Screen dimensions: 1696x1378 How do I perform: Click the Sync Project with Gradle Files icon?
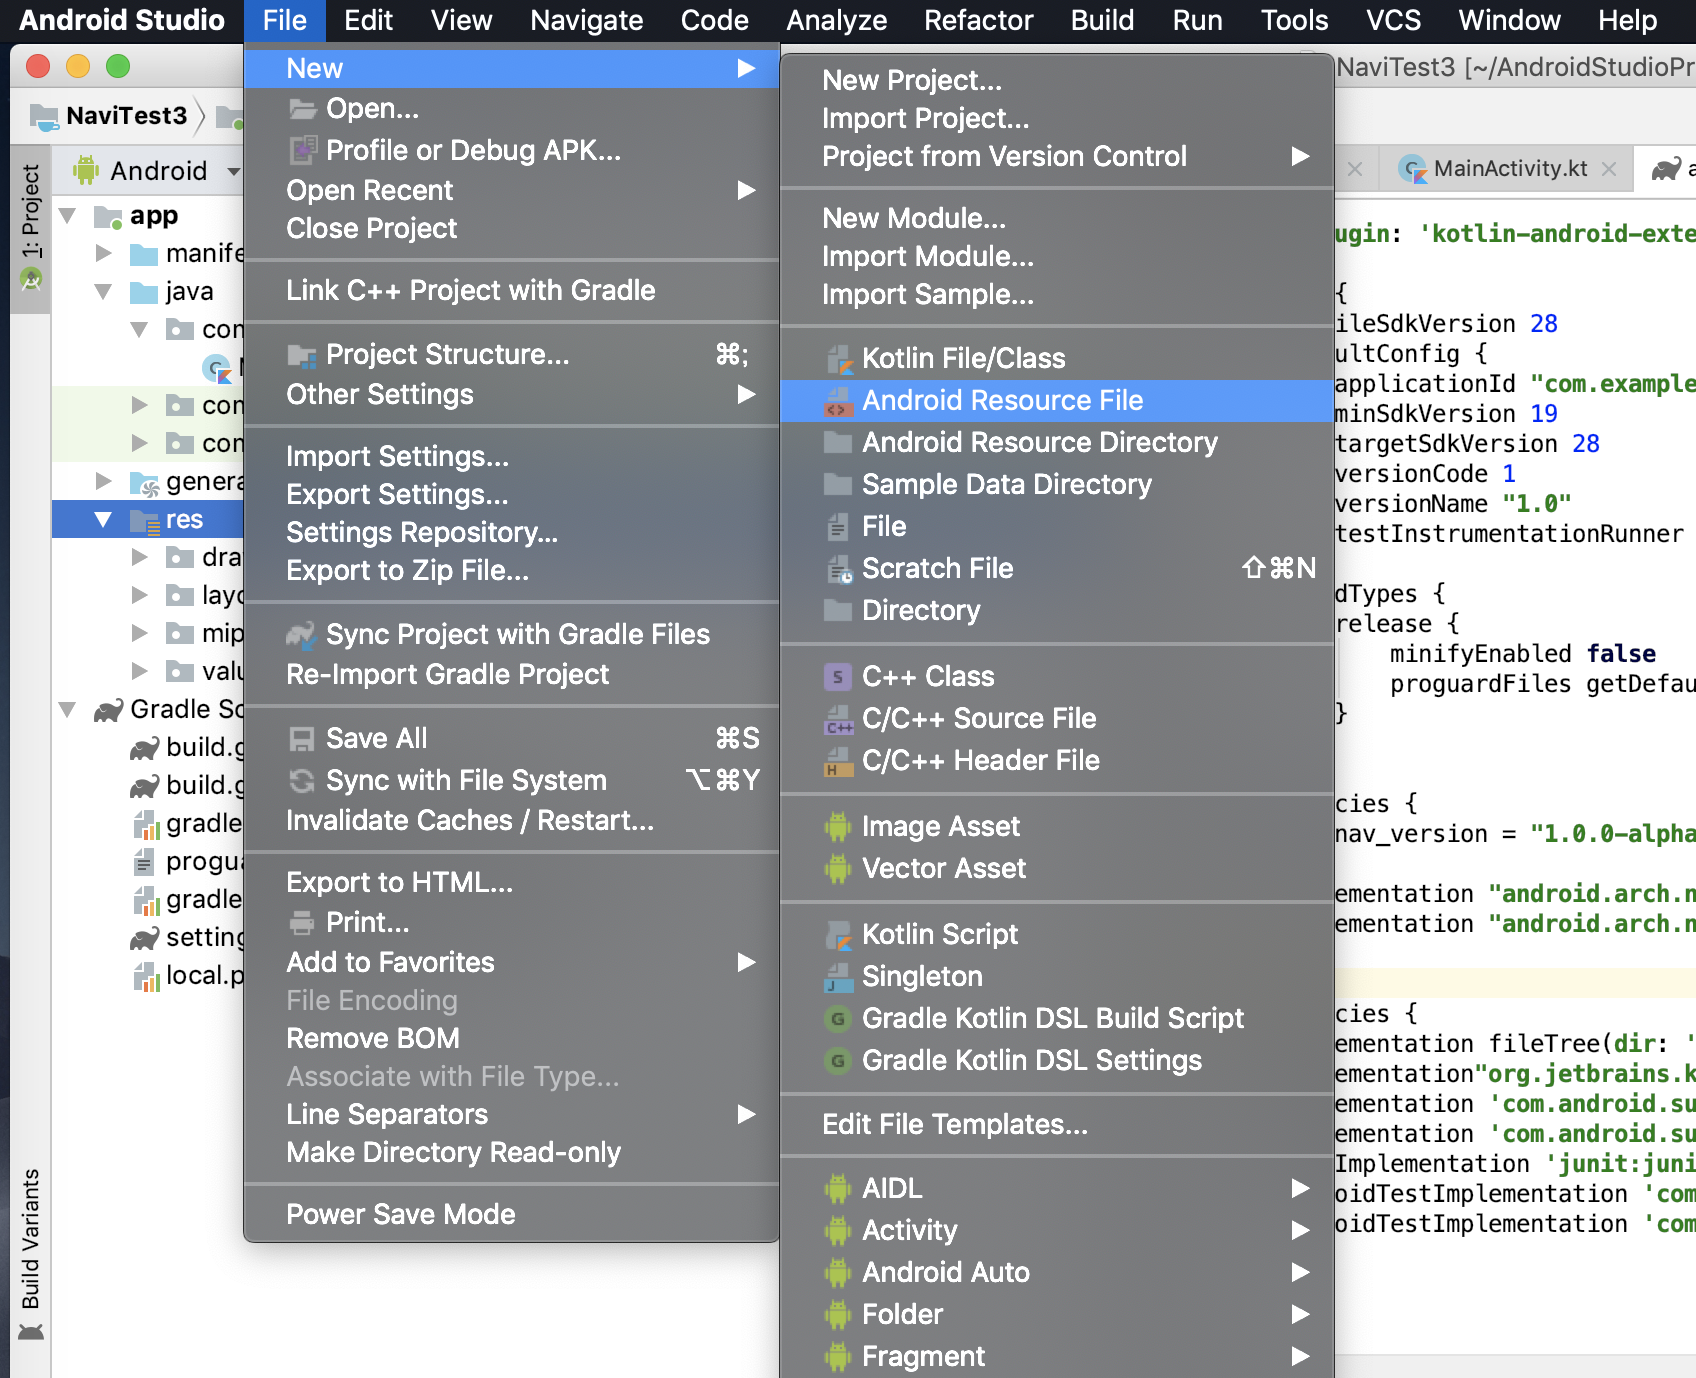(x=302, y=635)
